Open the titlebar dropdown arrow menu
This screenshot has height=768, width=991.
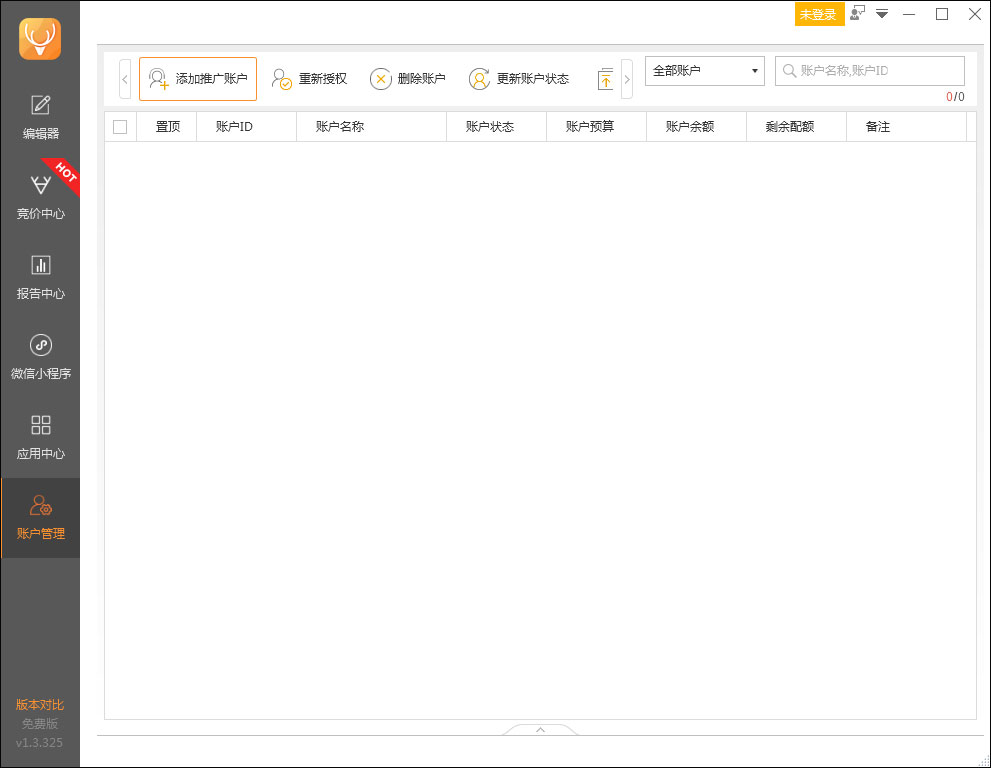point(881,14)
